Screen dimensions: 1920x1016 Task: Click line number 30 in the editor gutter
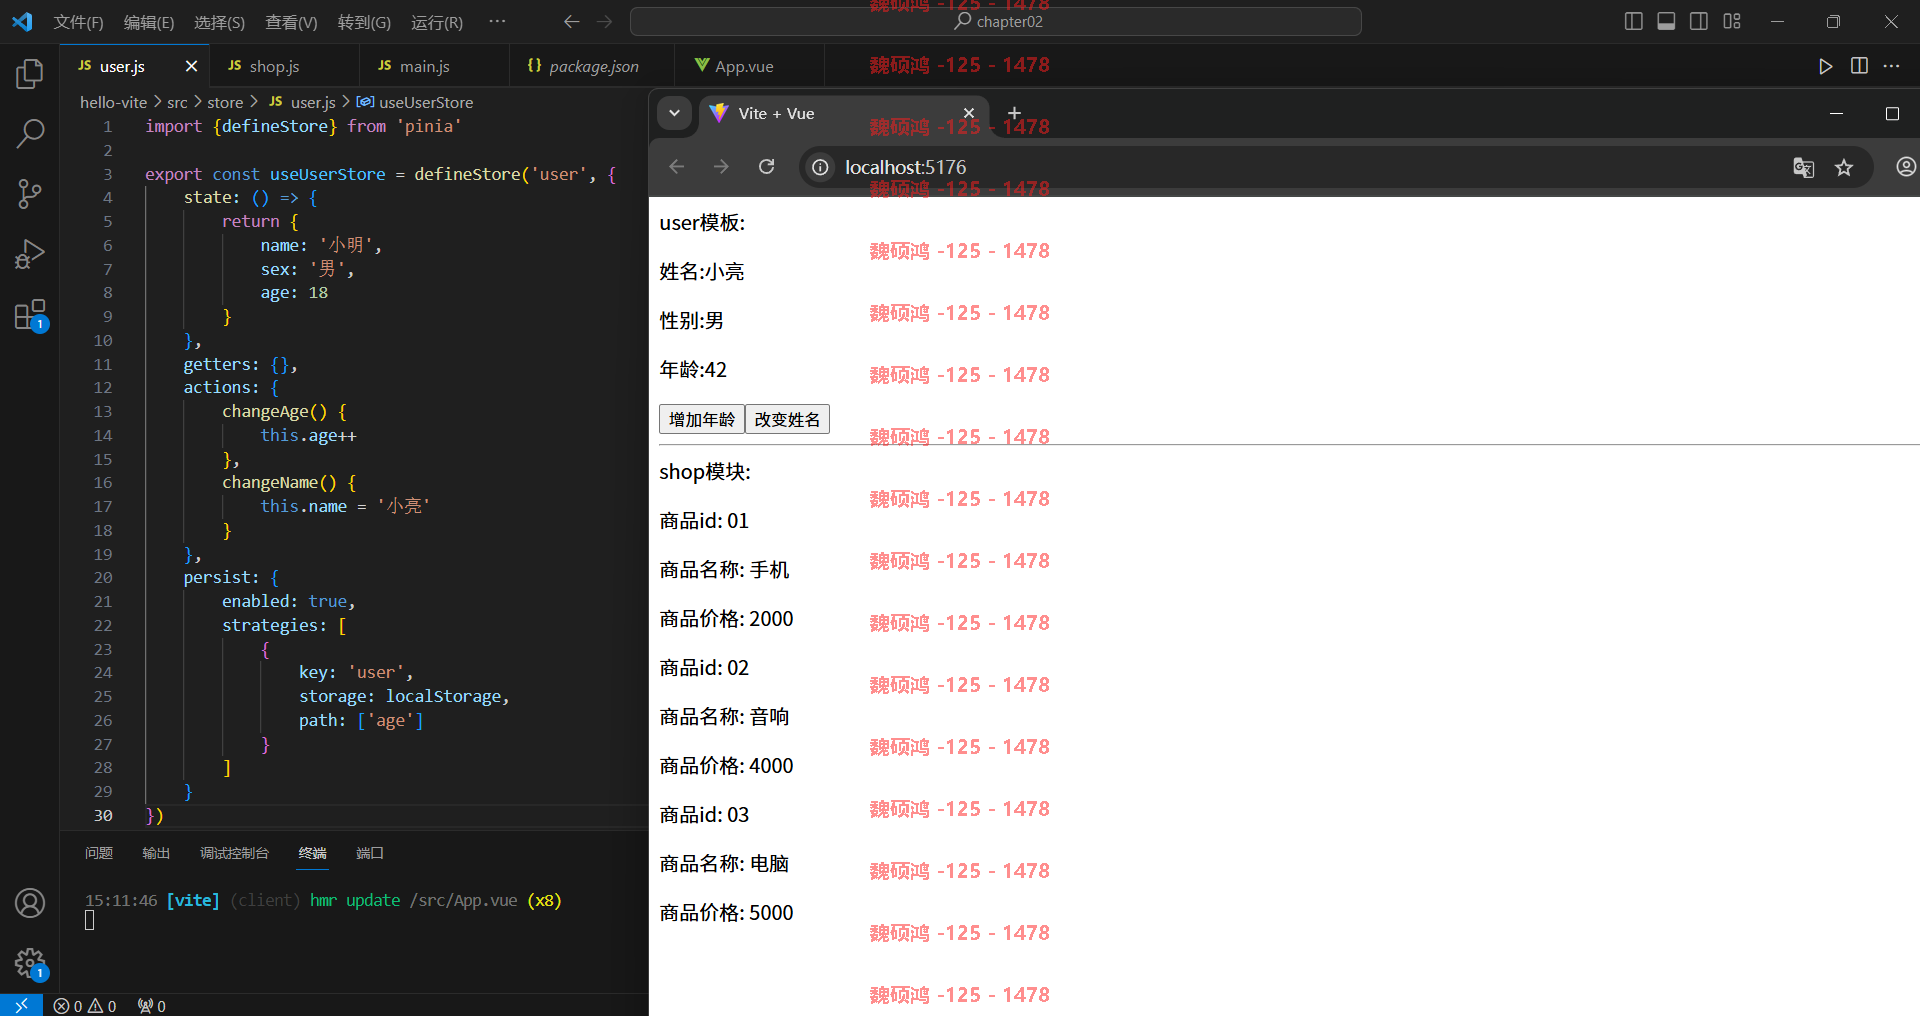point(103,815)
